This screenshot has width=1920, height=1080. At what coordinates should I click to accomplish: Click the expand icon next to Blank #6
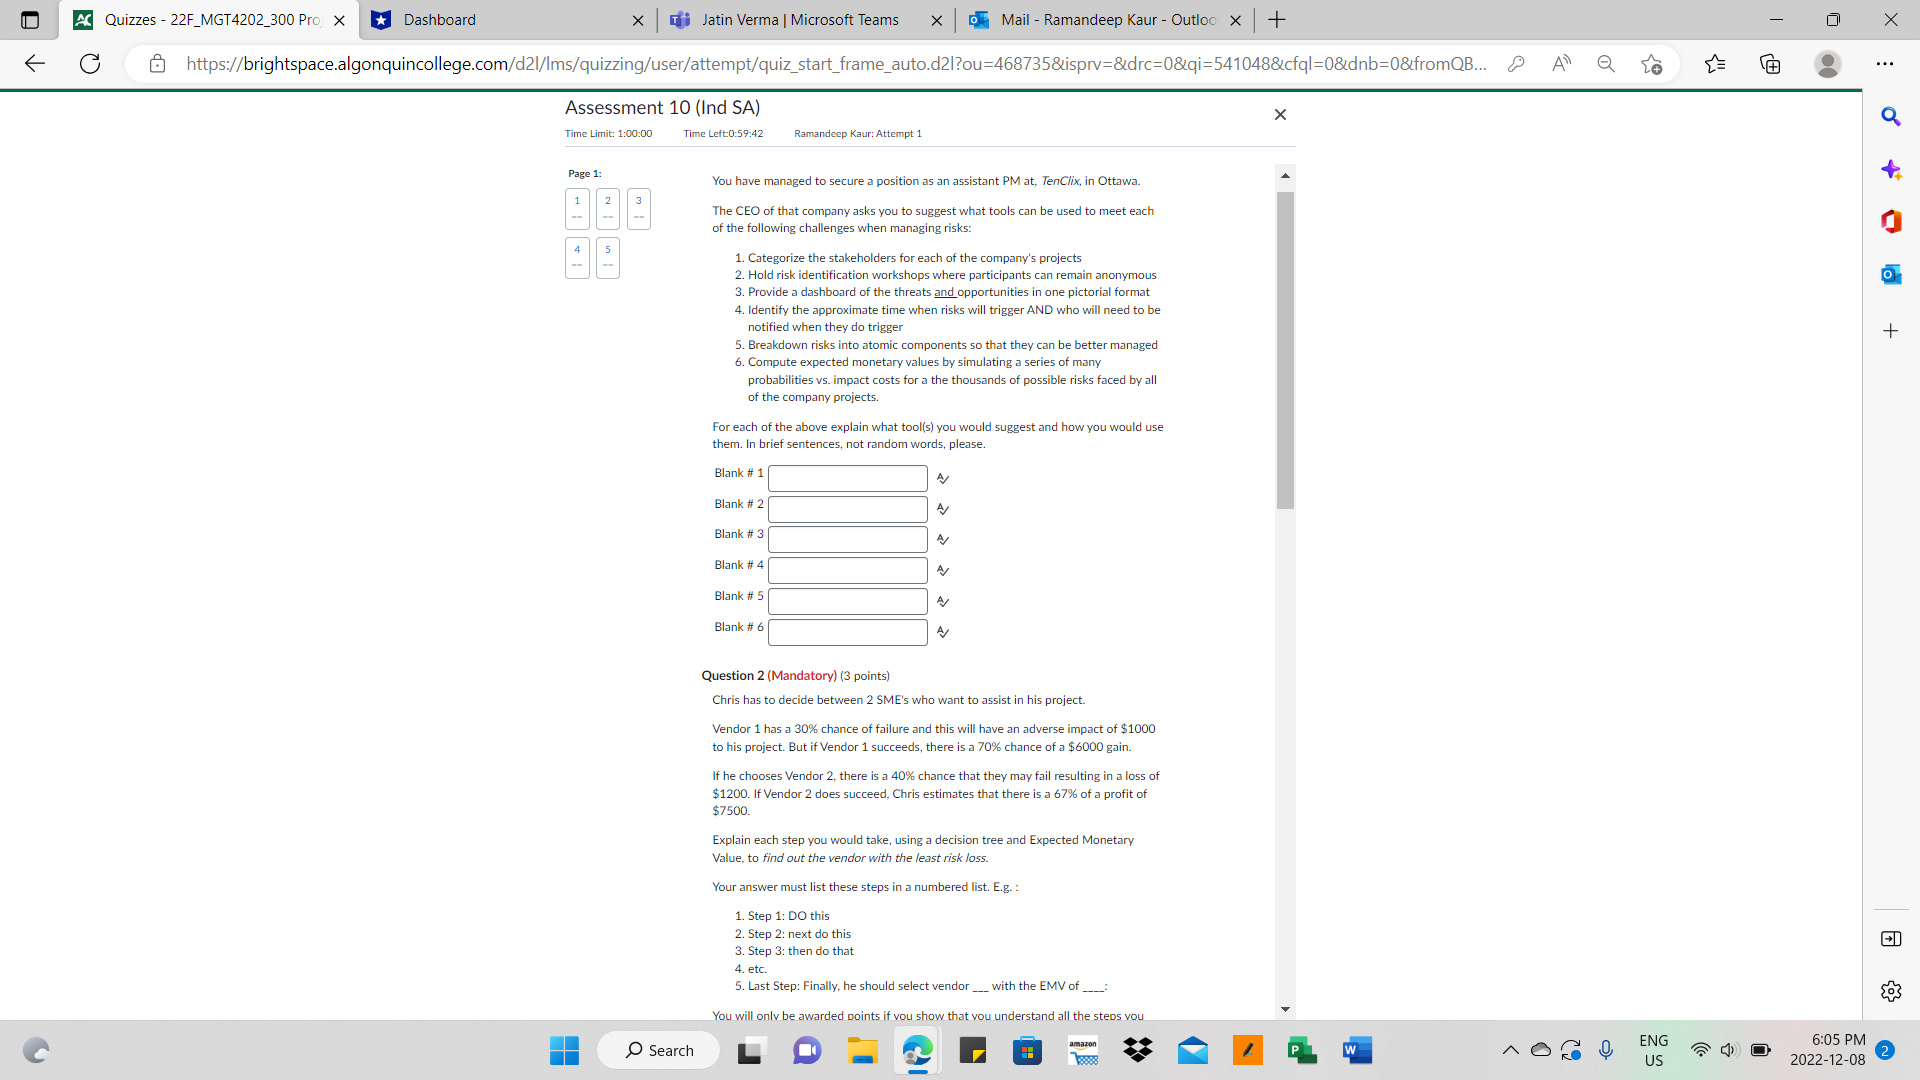pyautogui.click(x=944, y=633)
